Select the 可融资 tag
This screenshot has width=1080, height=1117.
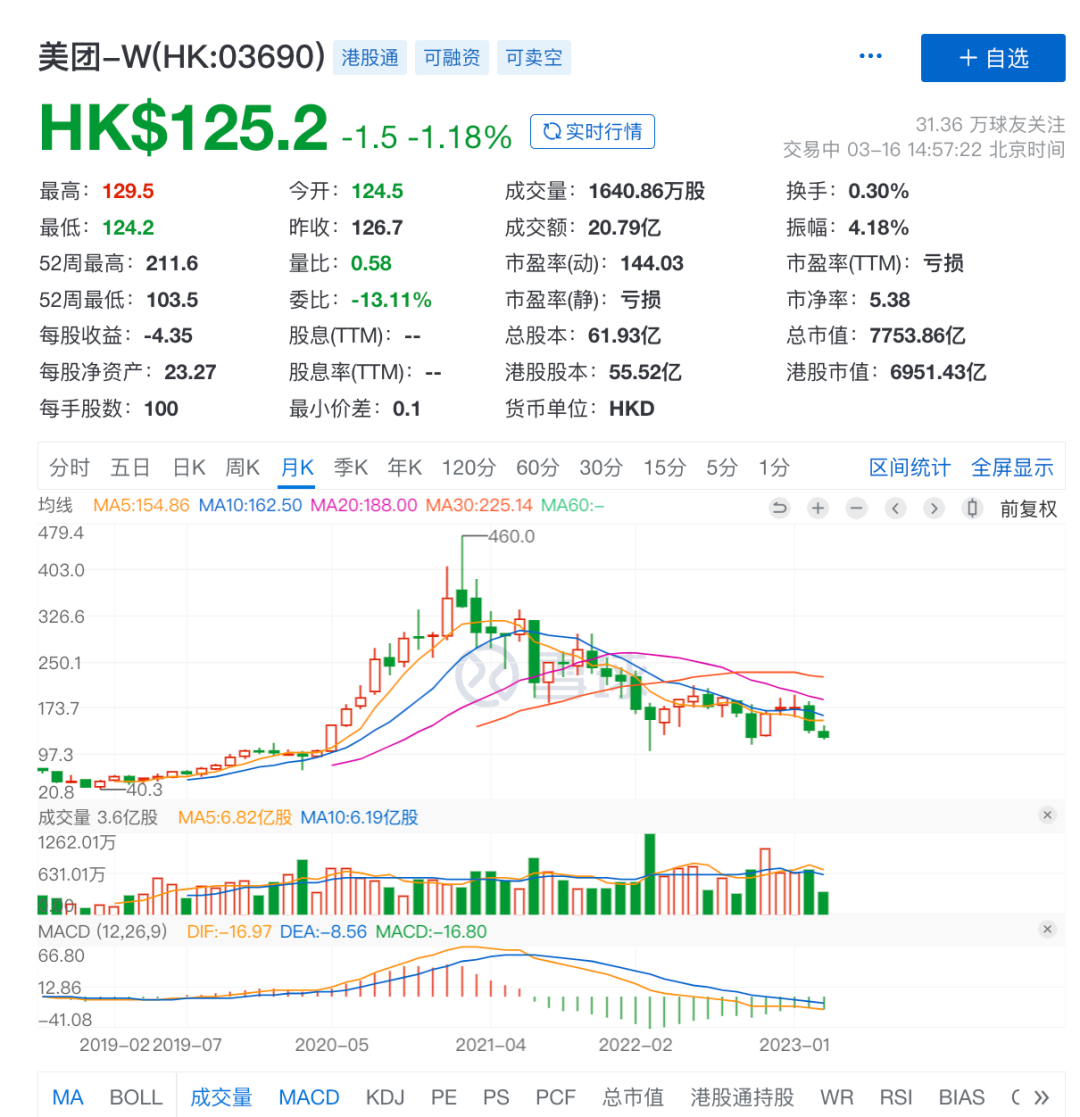point(452,58)
